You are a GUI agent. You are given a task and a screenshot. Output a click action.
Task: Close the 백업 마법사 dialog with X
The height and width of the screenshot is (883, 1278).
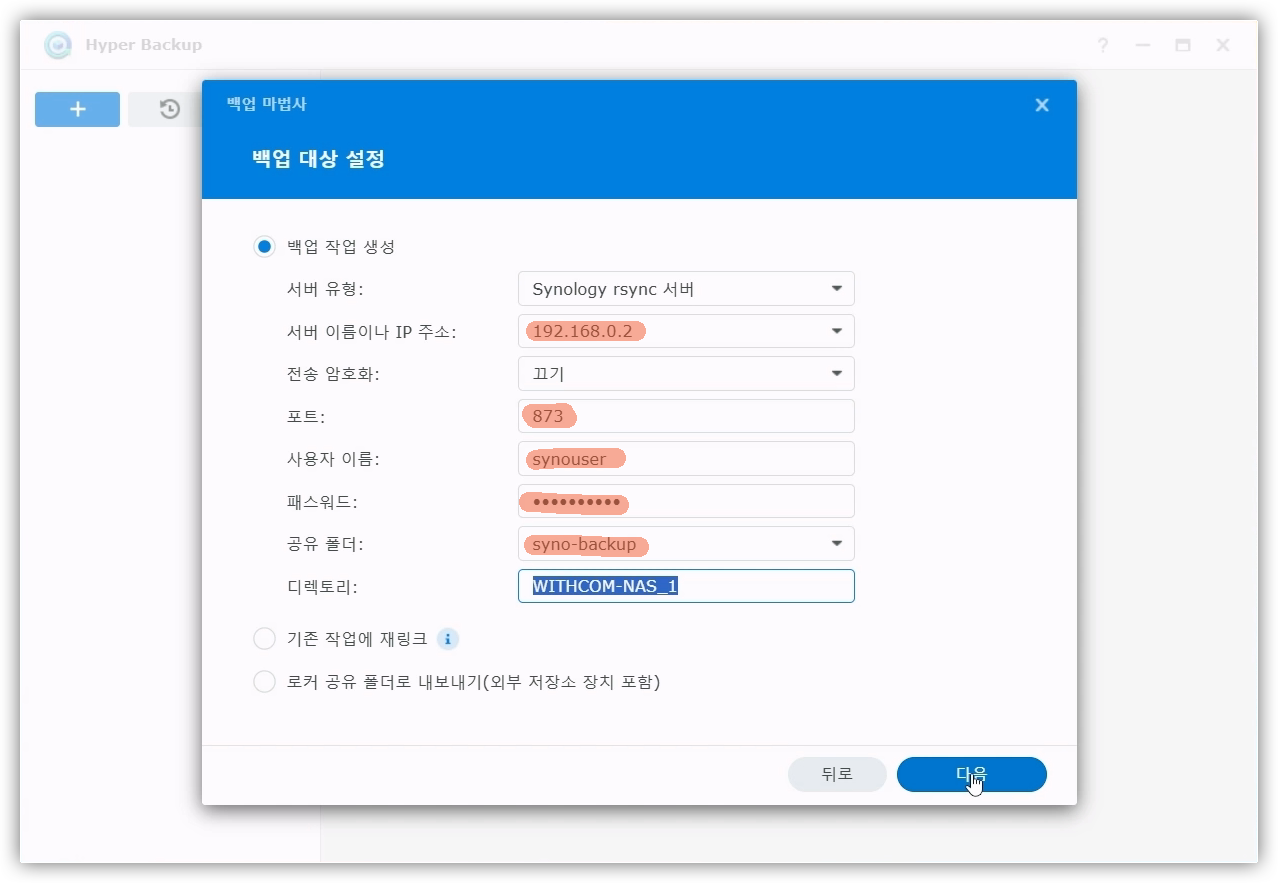(x=1042, y=105)
